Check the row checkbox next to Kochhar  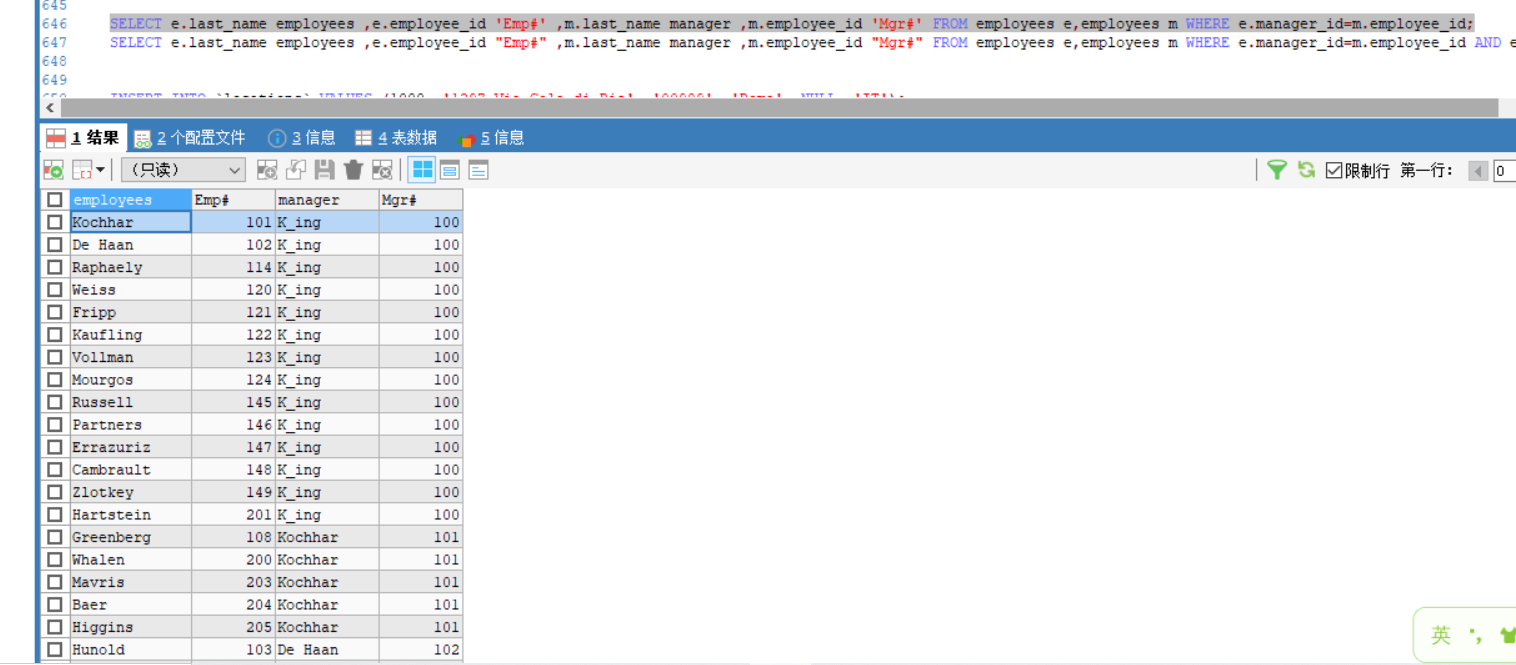(x=54, y=222)
